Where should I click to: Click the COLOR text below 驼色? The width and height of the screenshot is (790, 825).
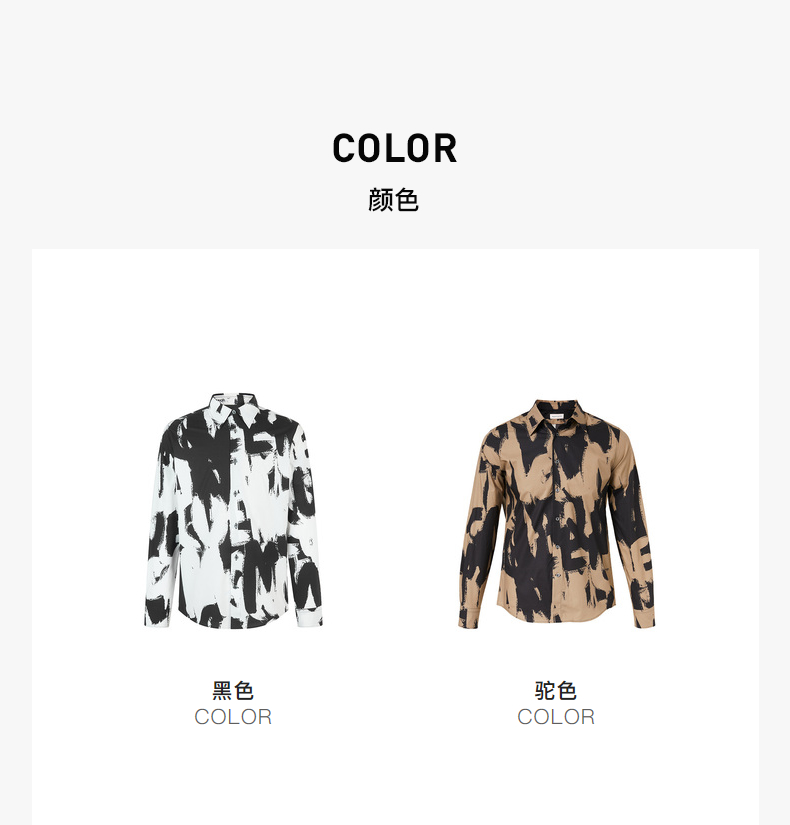click(x=556, y=717)
